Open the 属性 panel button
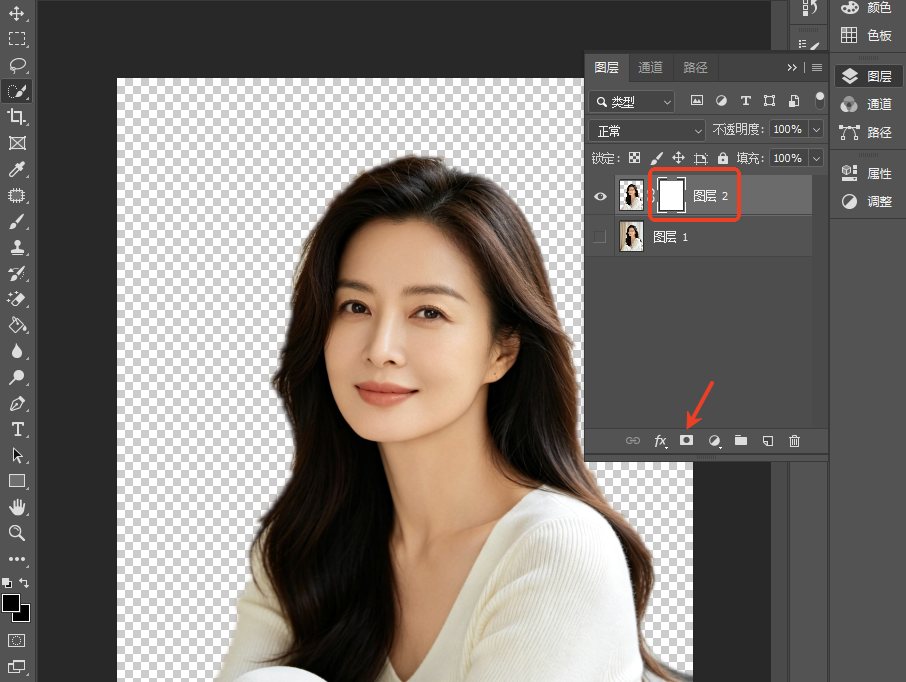This screenshot has width=906, height=682. 867,173
